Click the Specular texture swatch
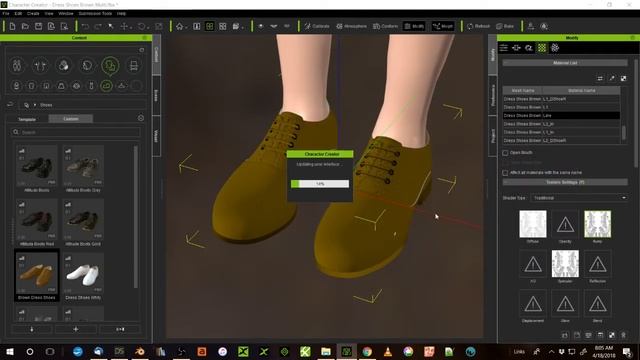This screenshot has width=640, height=360. [565, 264]
